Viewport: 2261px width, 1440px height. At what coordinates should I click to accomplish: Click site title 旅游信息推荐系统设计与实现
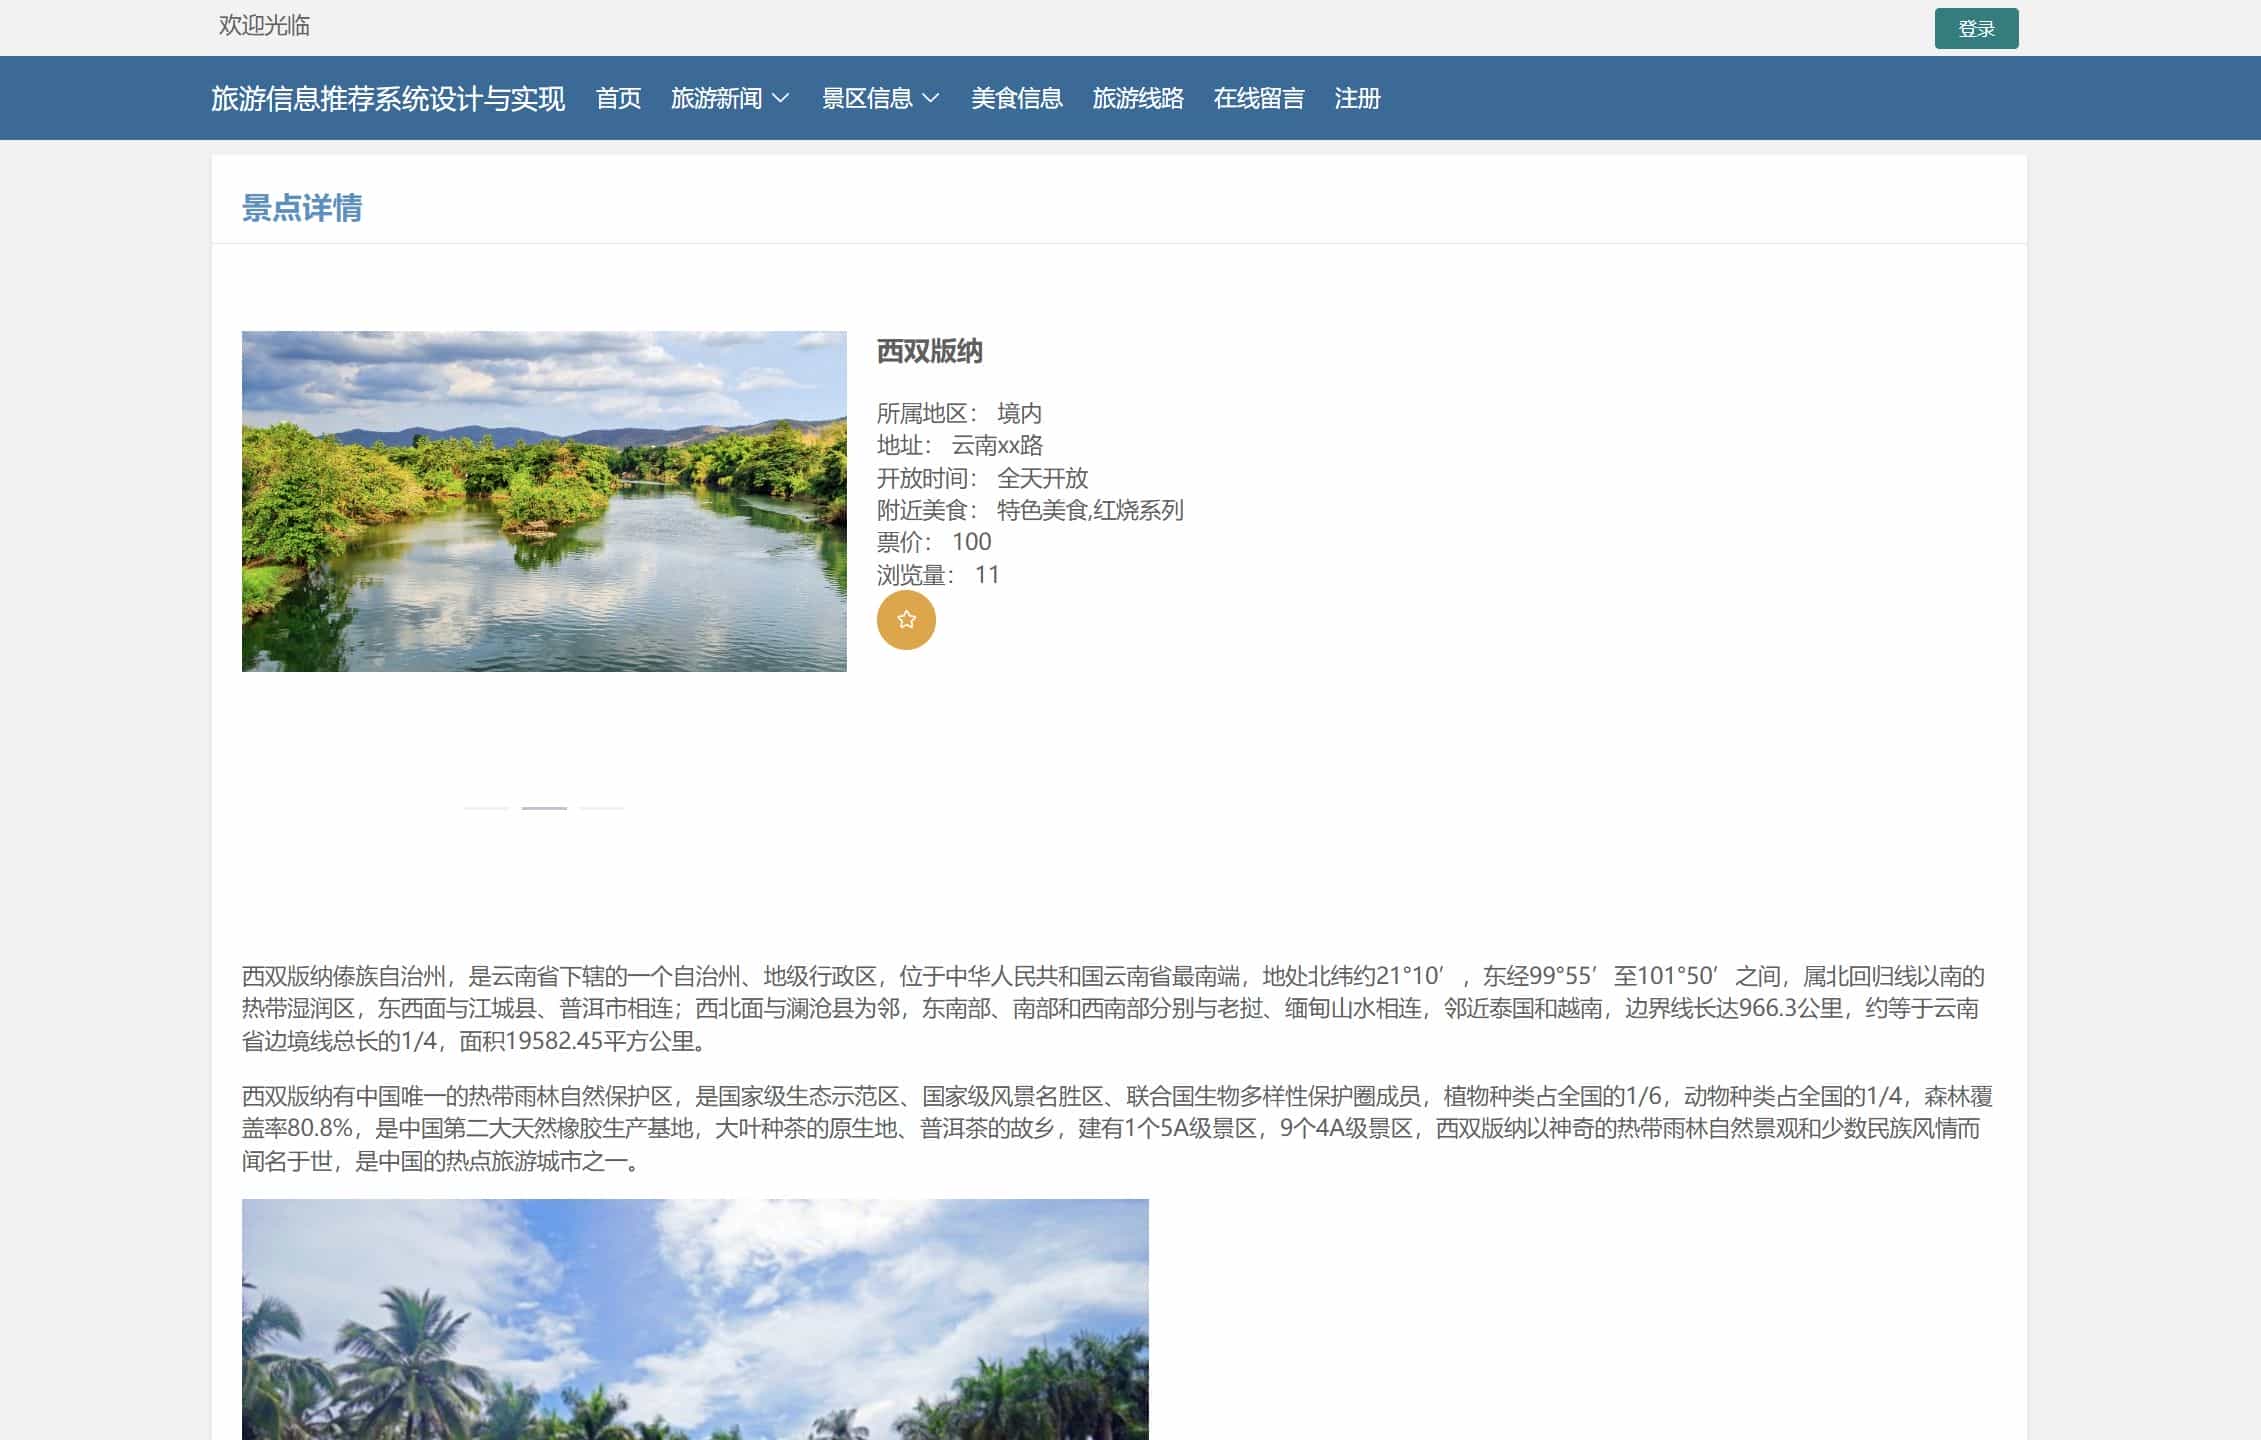[388, 98]
